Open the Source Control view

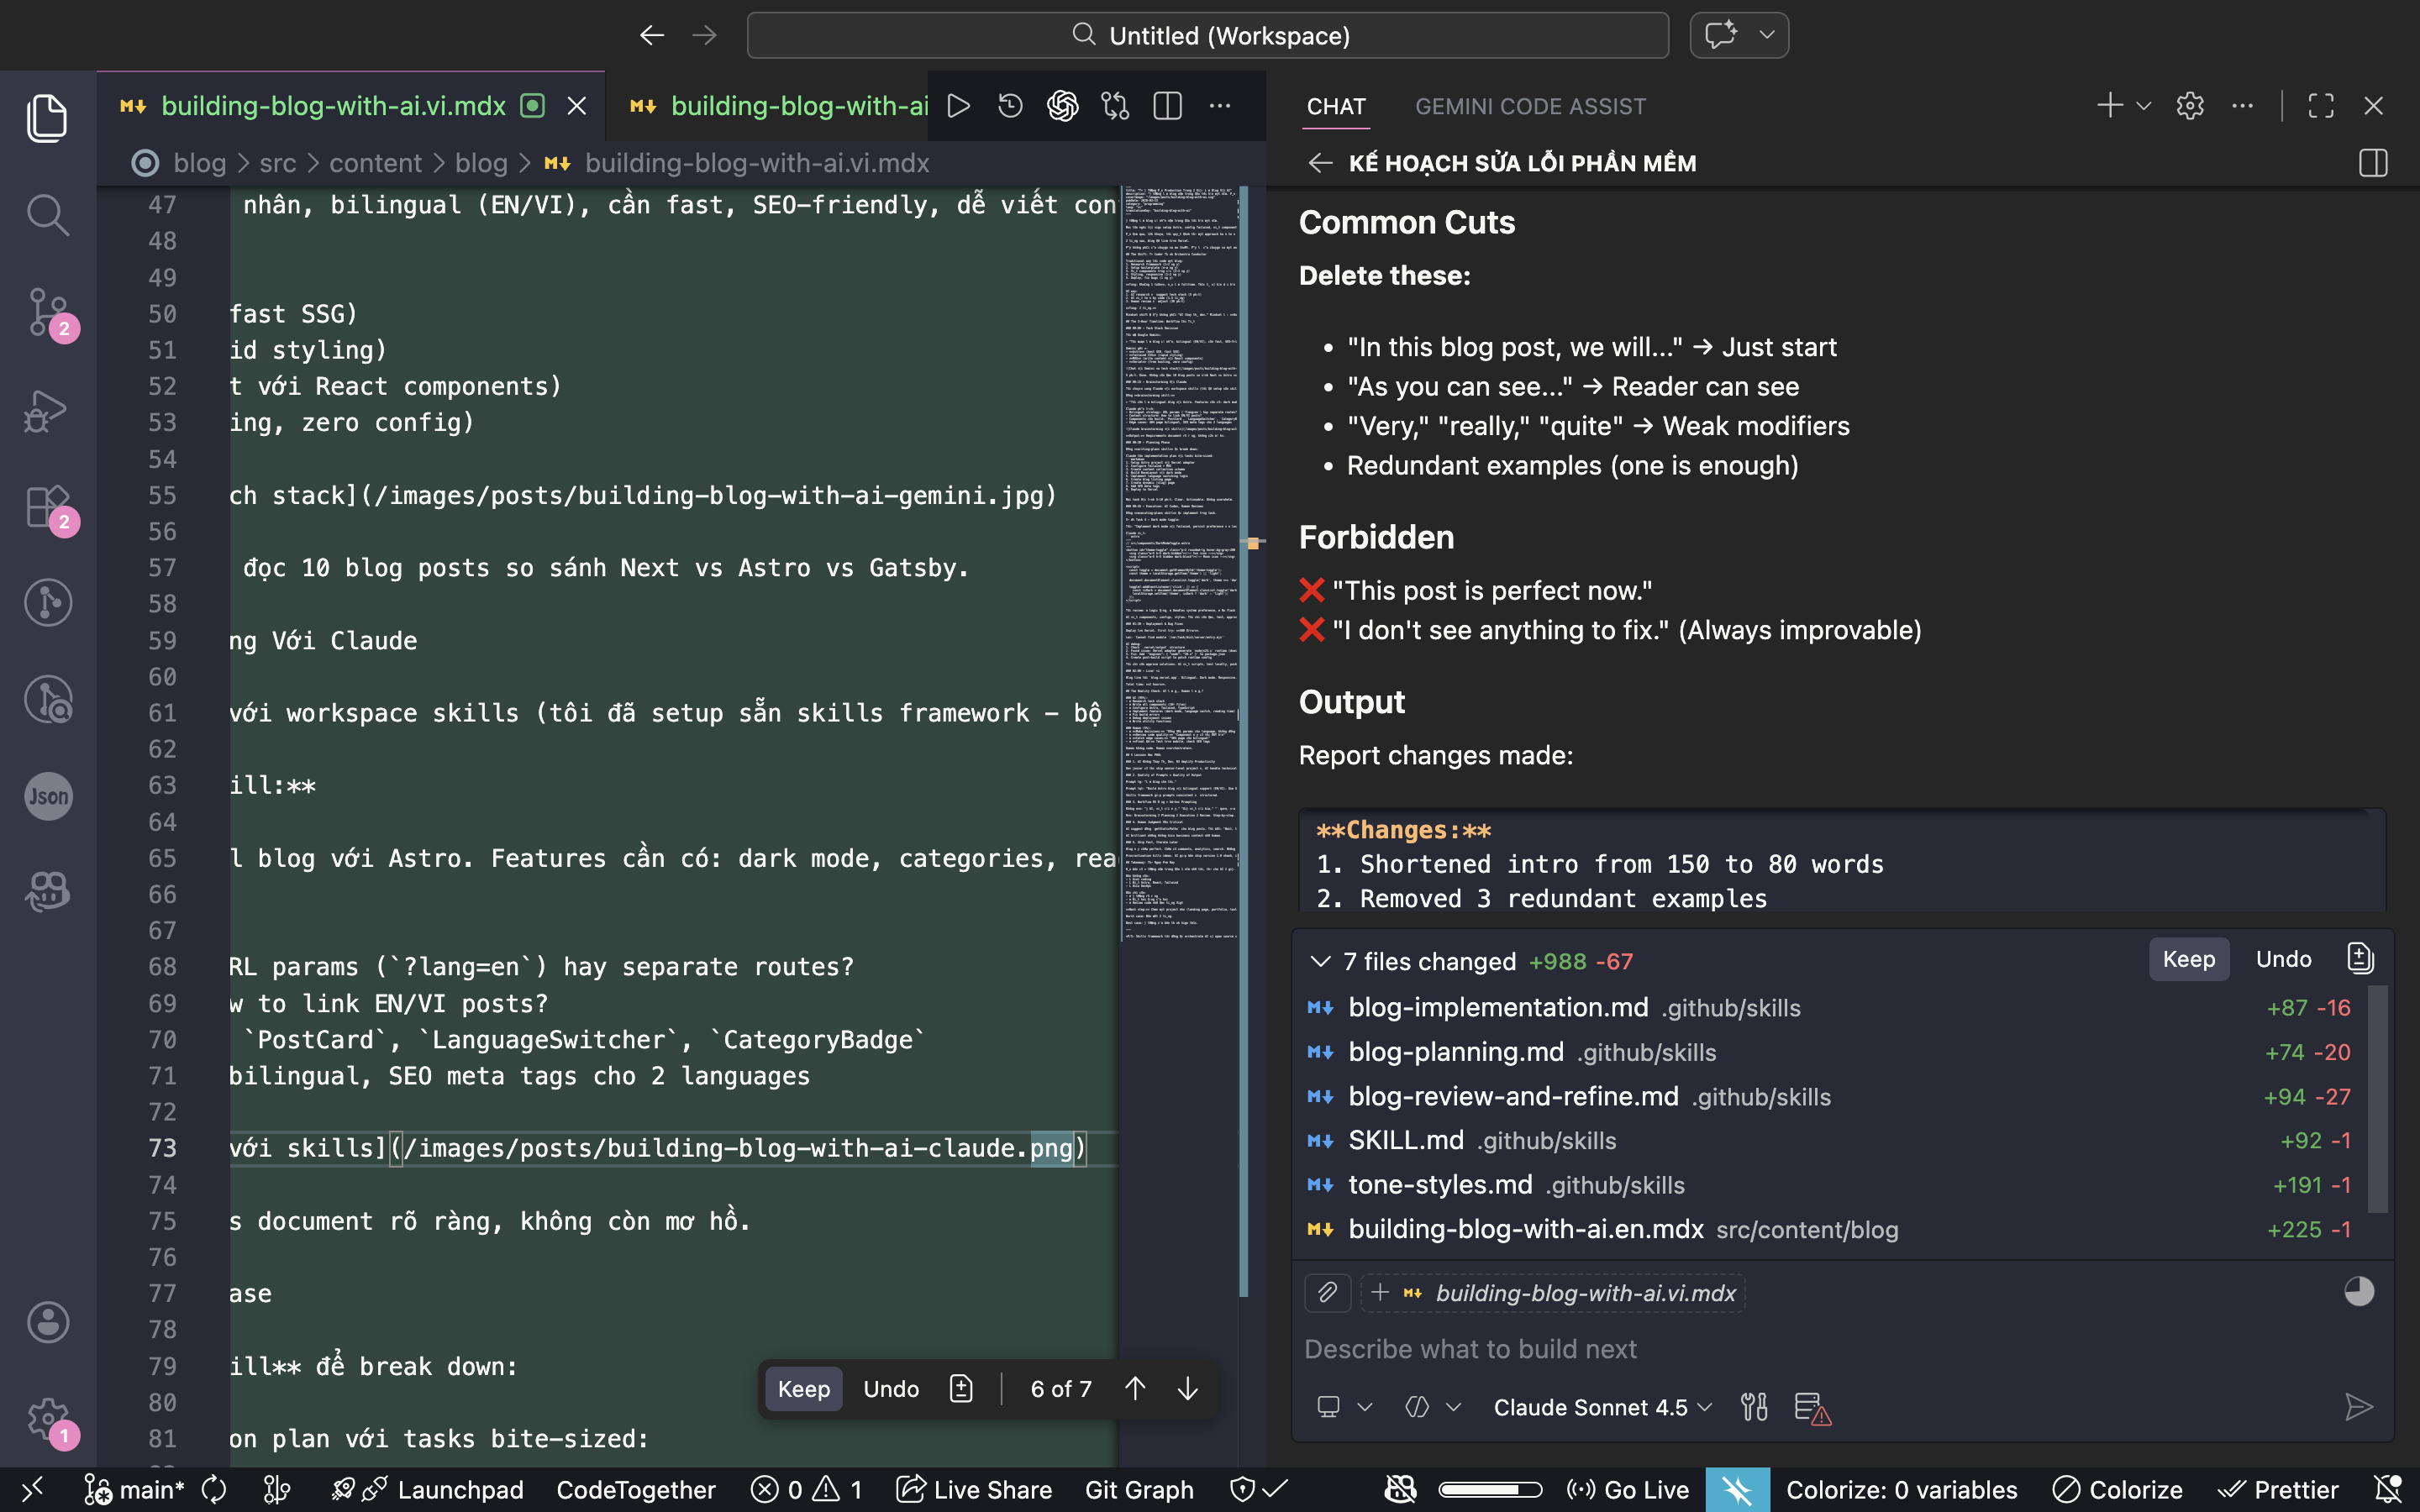click(47, 312)
